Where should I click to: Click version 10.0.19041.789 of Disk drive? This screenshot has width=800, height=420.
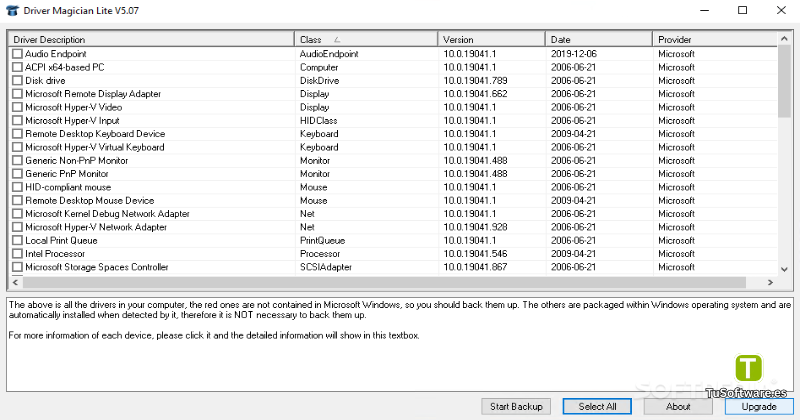pyautogui.click(x=476, y=80)
